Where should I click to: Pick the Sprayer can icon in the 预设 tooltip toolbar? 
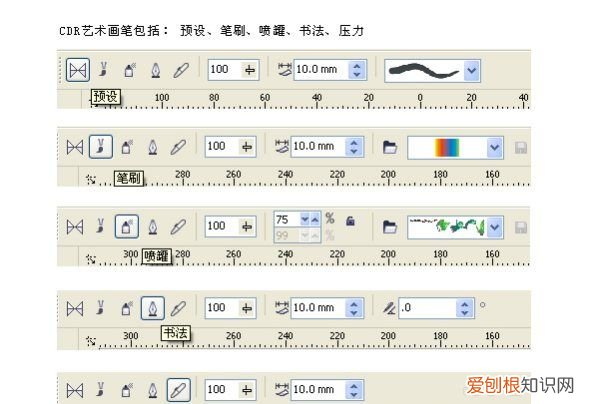(129, 70)
